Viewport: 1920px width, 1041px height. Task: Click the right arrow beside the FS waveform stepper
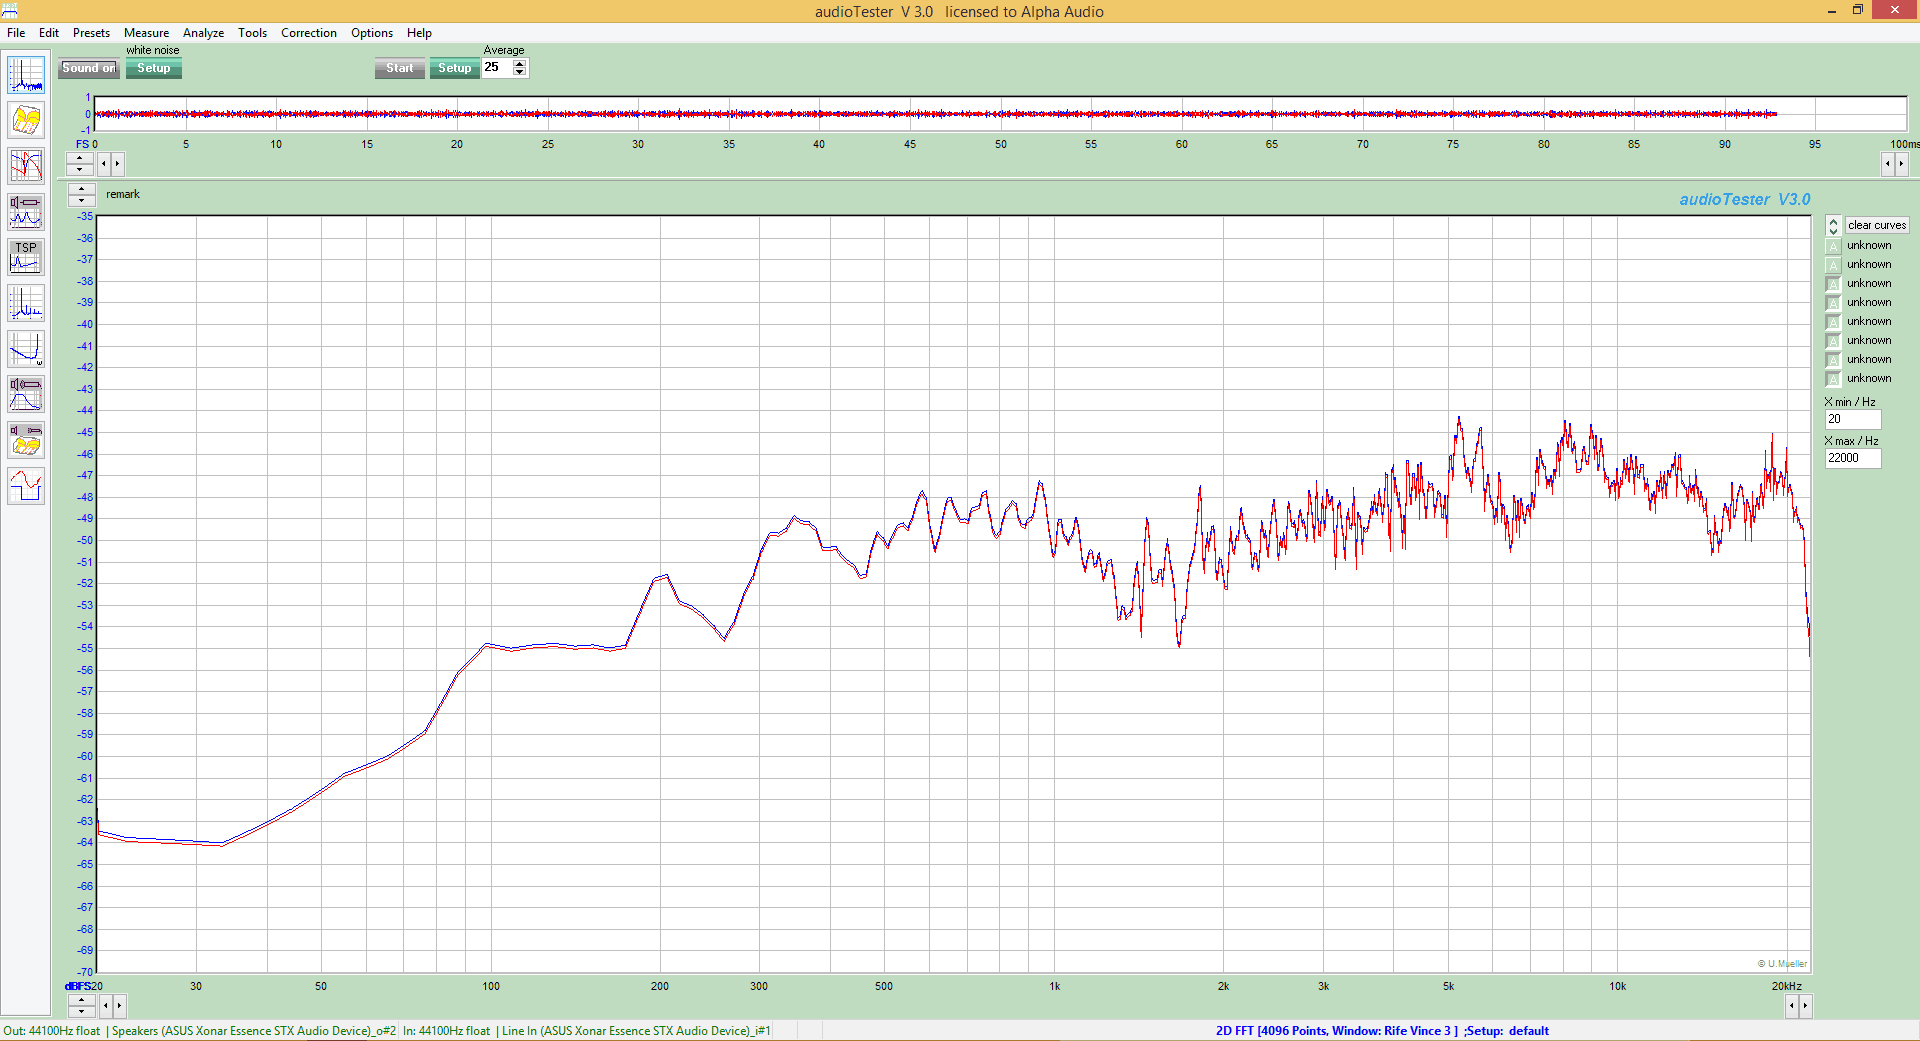pyautogui.click(x=117, y=163)
